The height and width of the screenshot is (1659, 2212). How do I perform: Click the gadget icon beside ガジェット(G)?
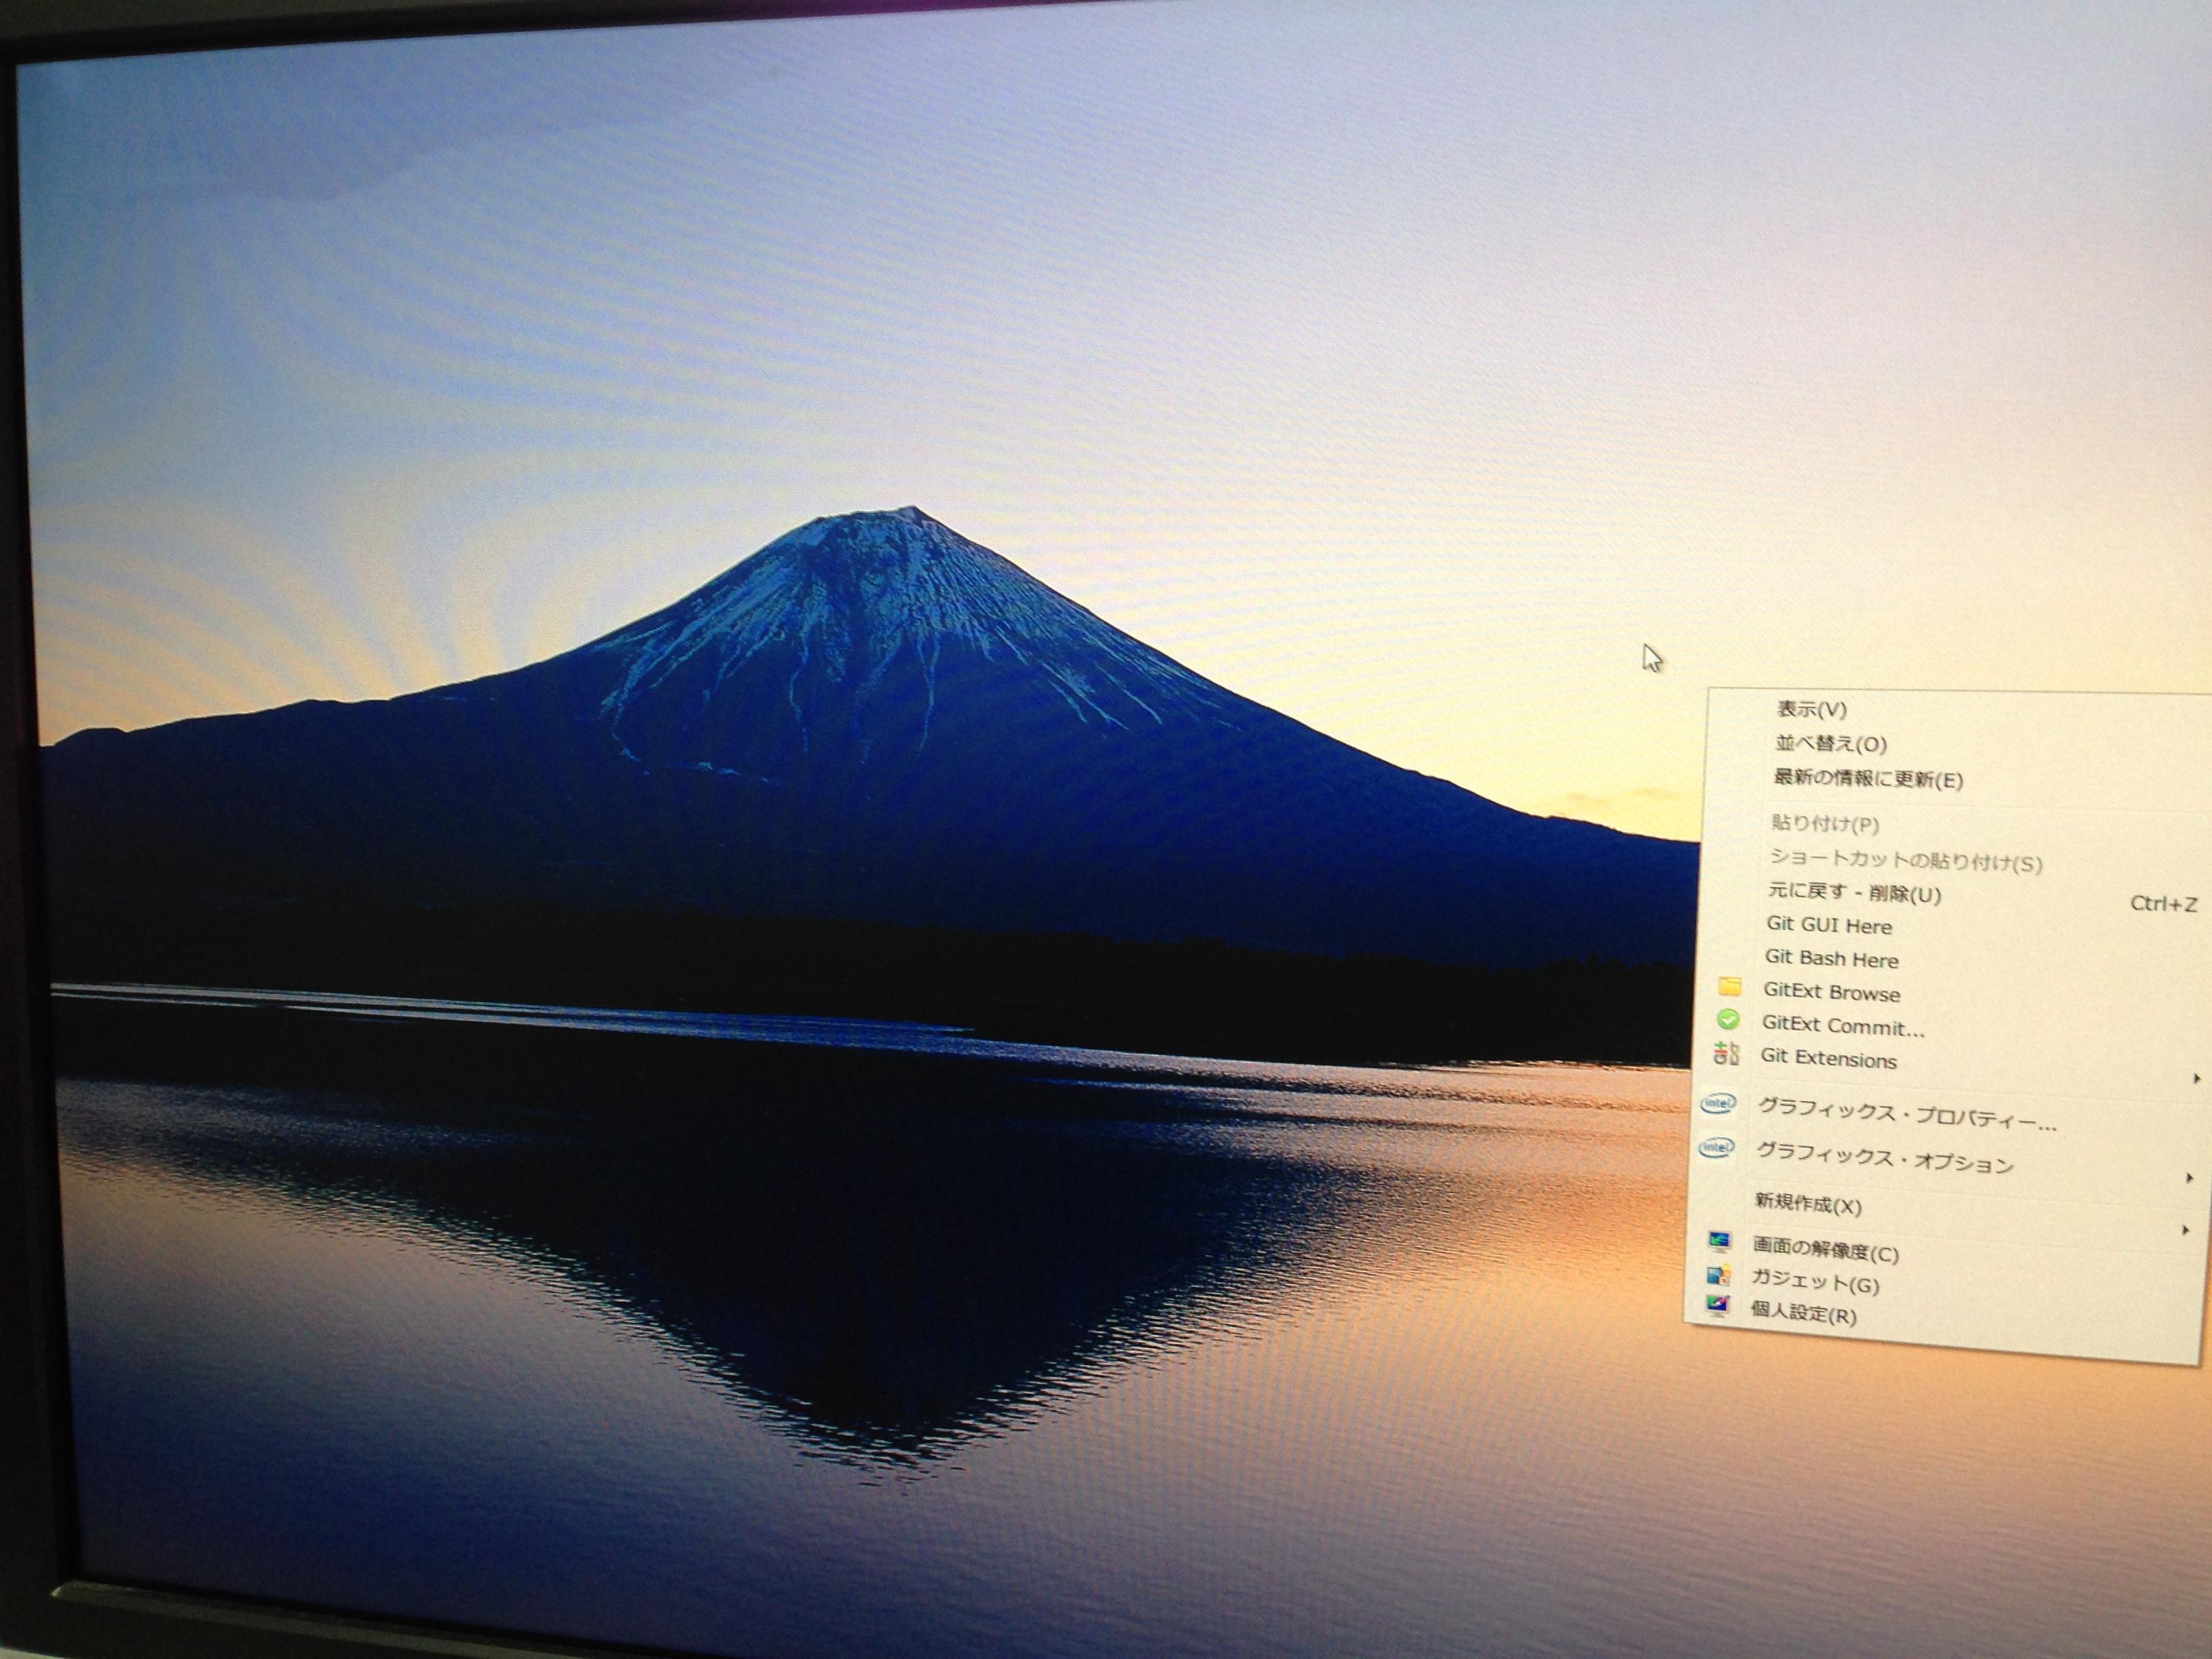tap(1718, 1275)
